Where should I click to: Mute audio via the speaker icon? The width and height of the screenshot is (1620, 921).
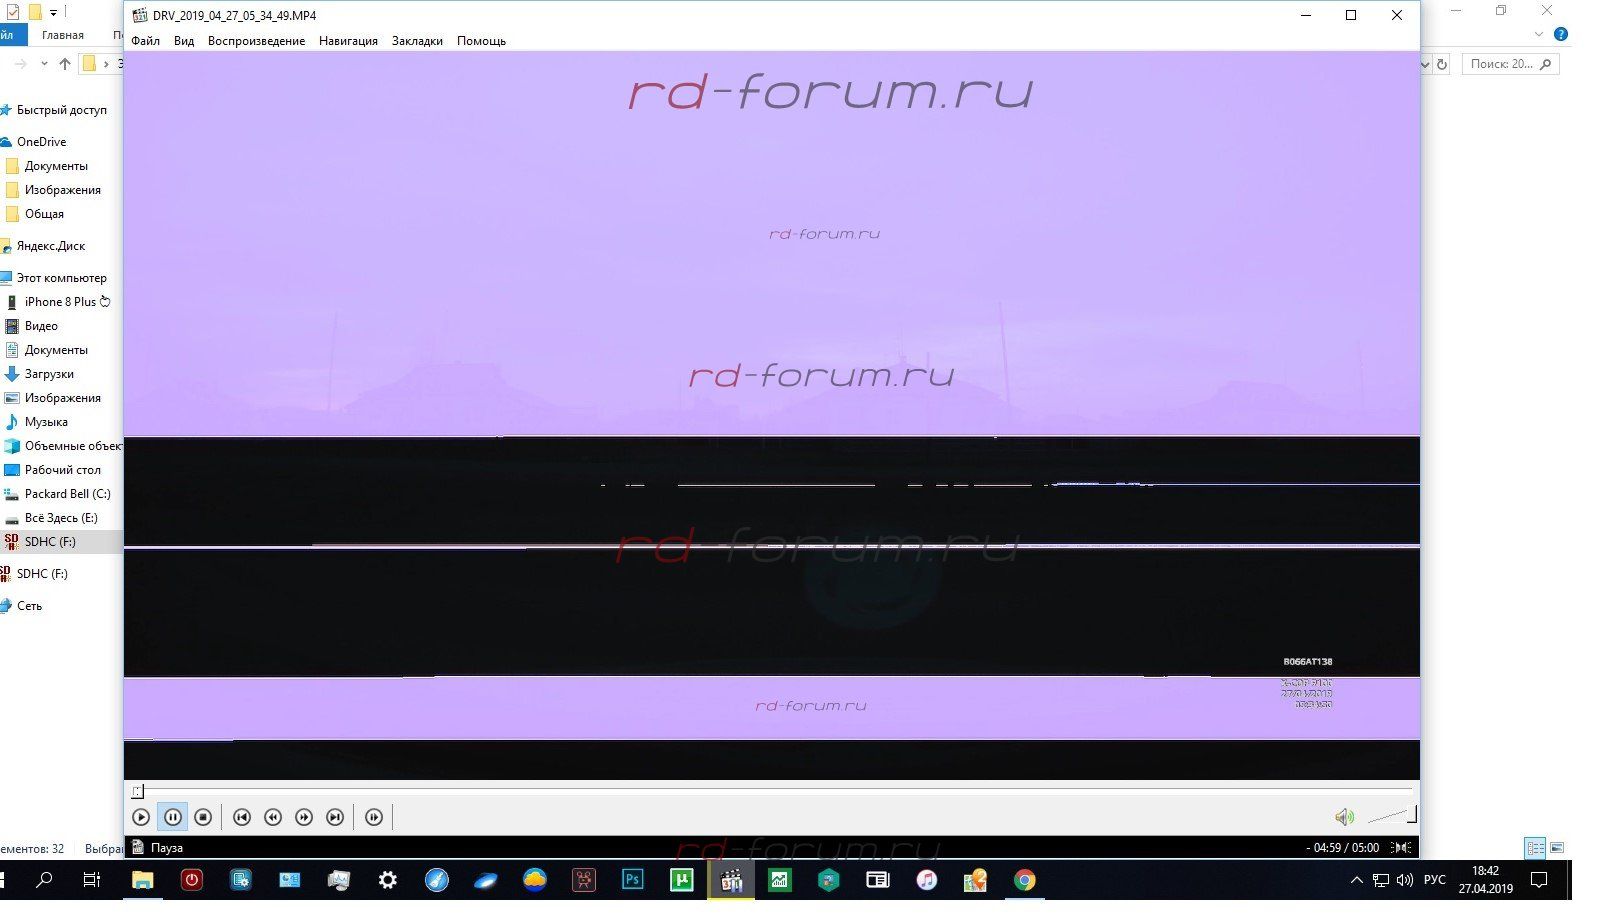1344,817
